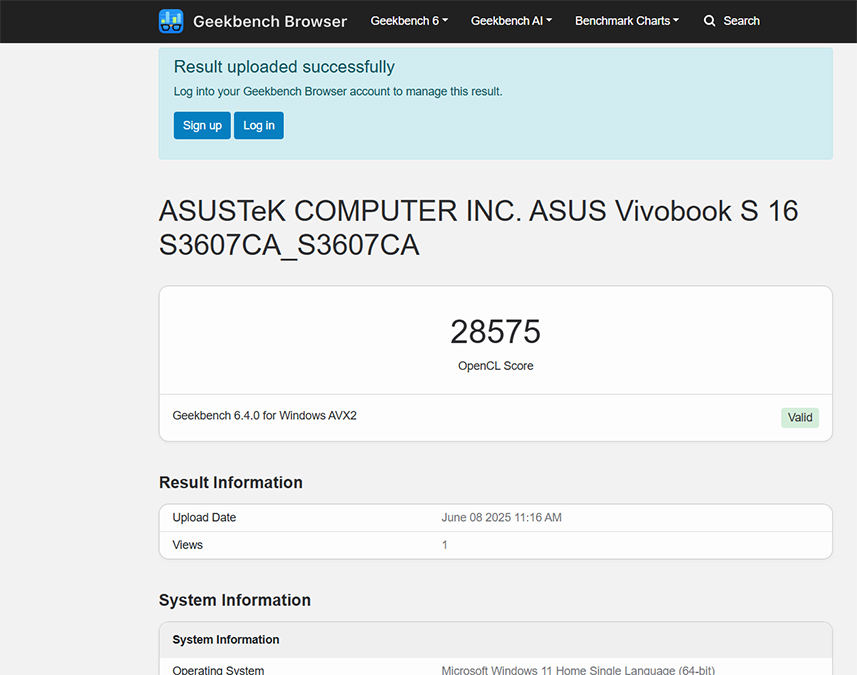Select the Upload Date label
Viewport: 857px width, 675px height.
(x=204, y=517)
